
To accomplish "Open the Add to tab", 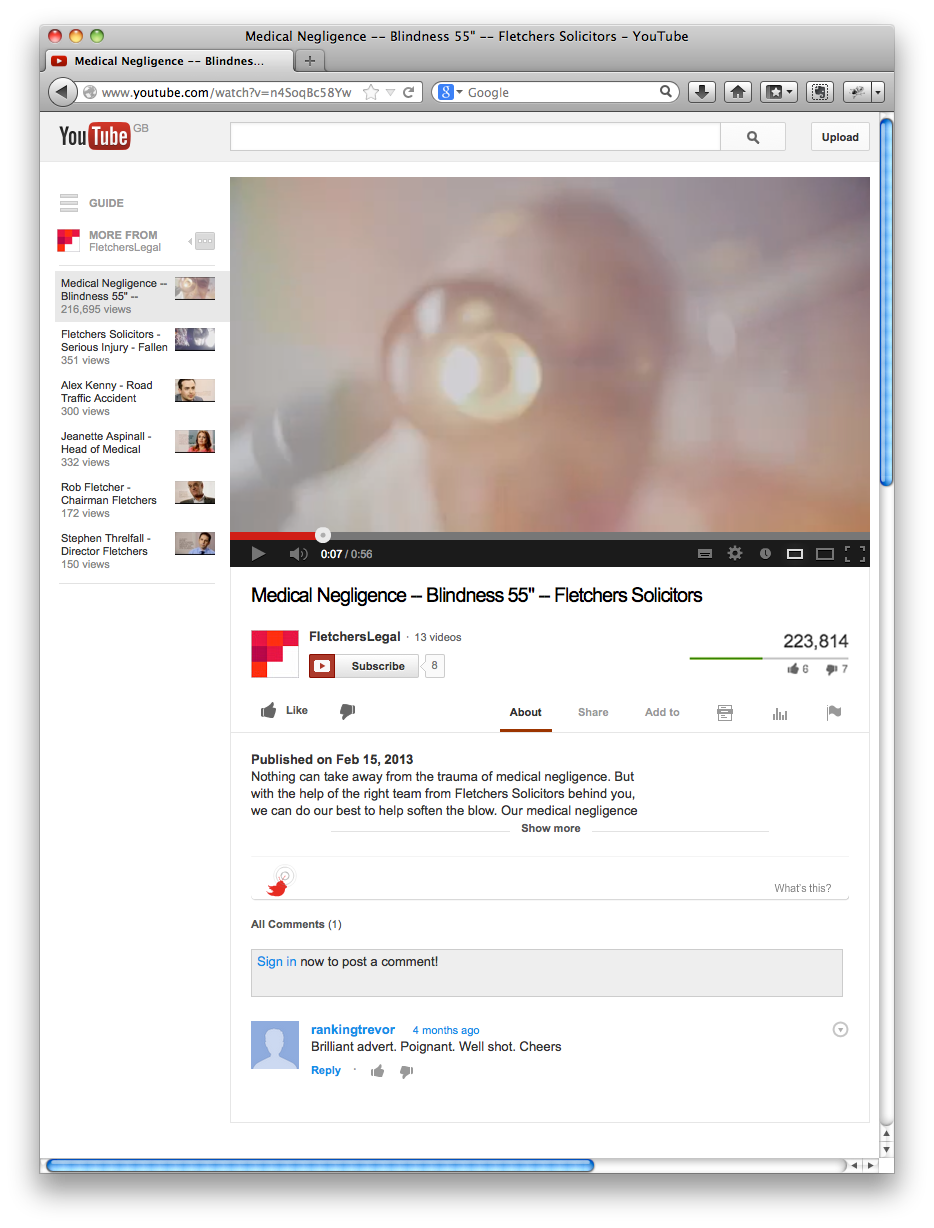I will pyautogui.click(x=662, y=712).
